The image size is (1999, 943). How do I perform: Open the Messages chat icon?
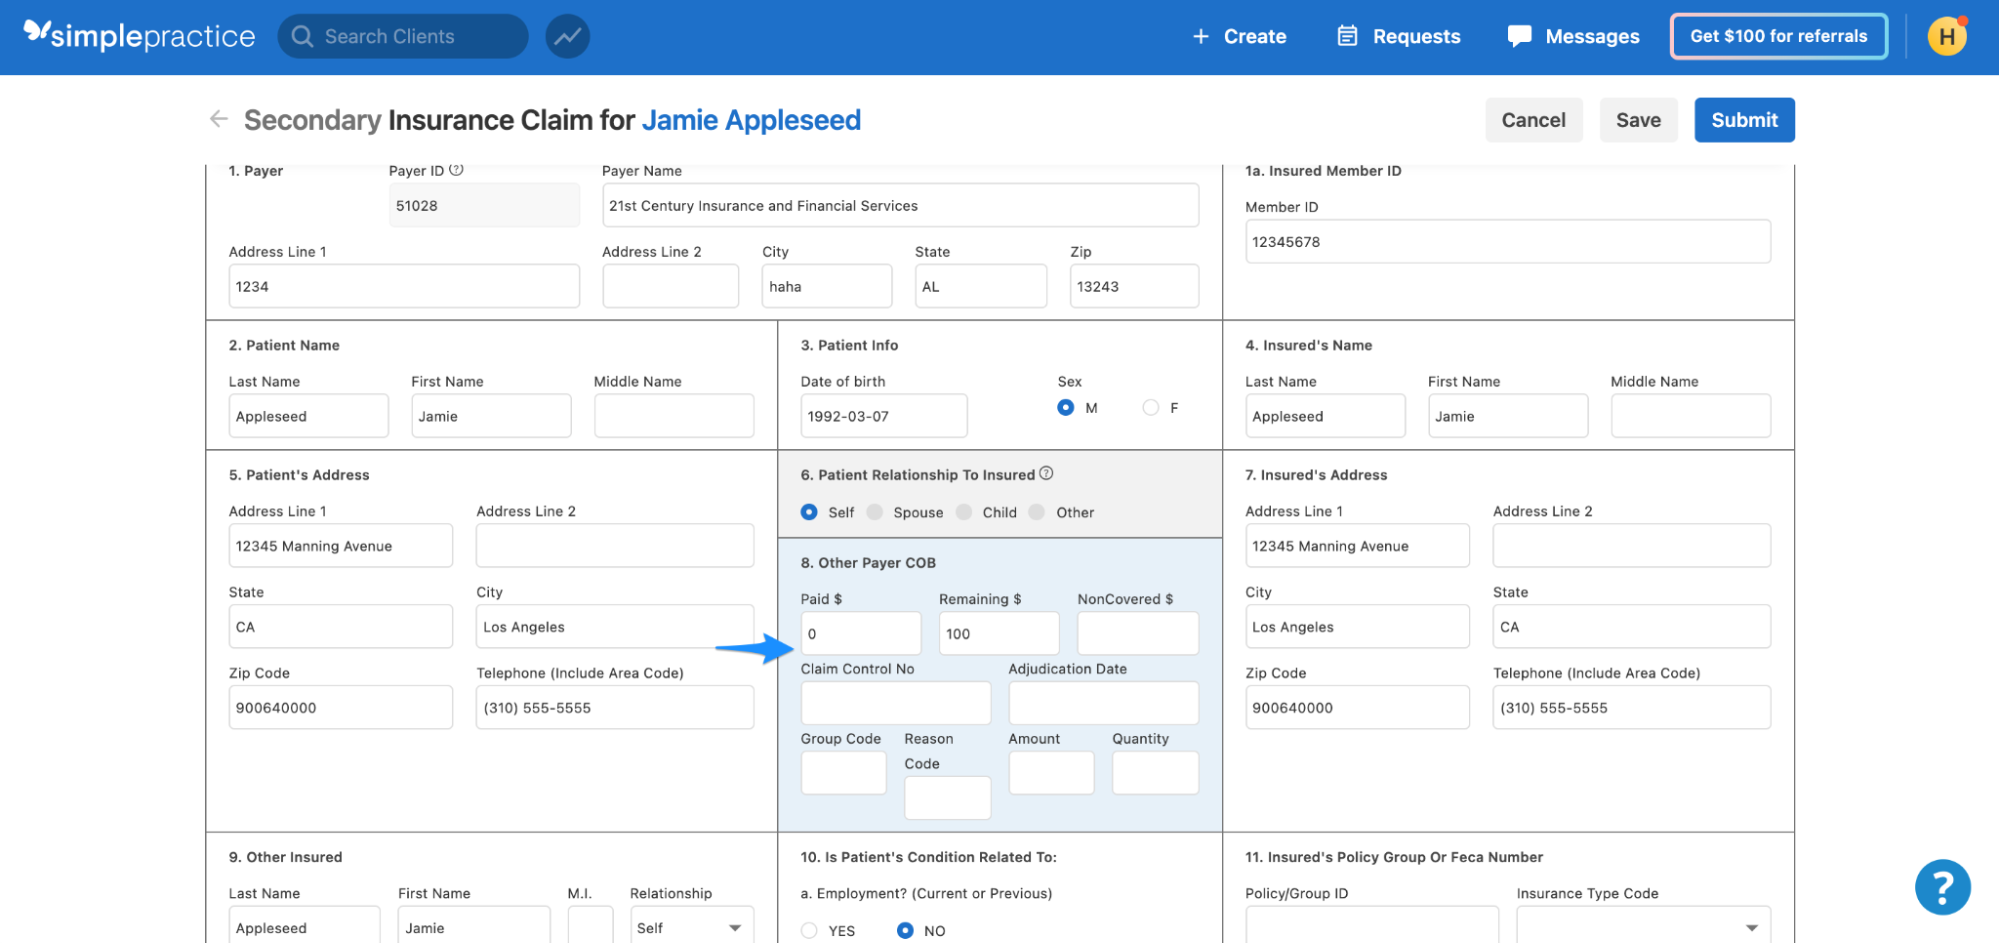pos(1519,36)
